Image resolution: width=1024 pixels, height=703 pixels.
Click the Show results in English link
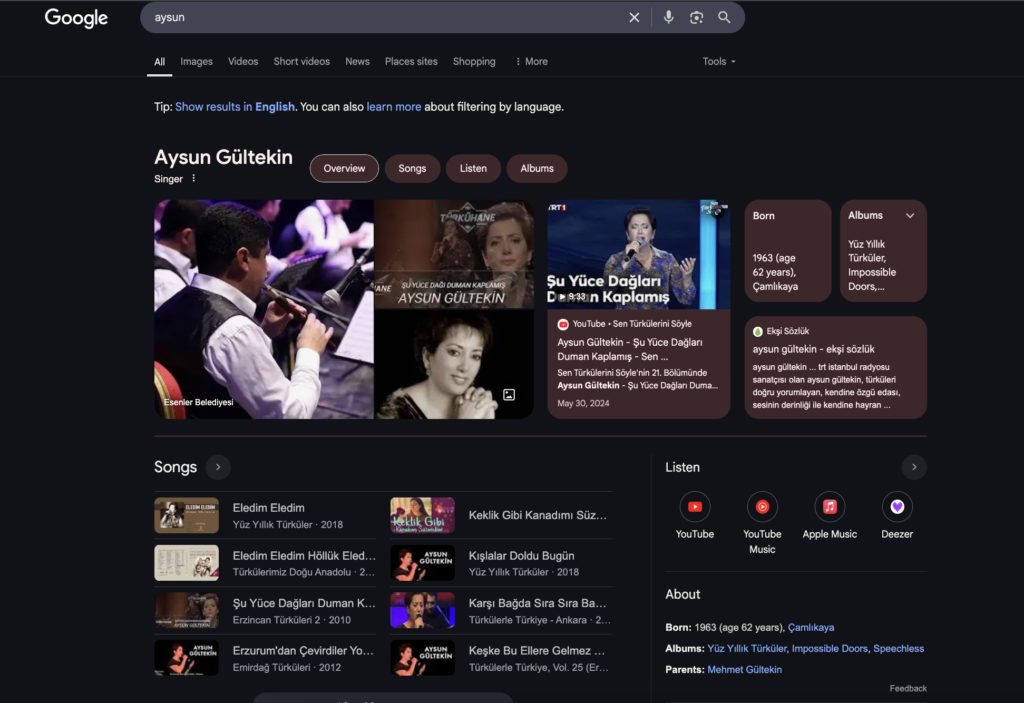235,106
